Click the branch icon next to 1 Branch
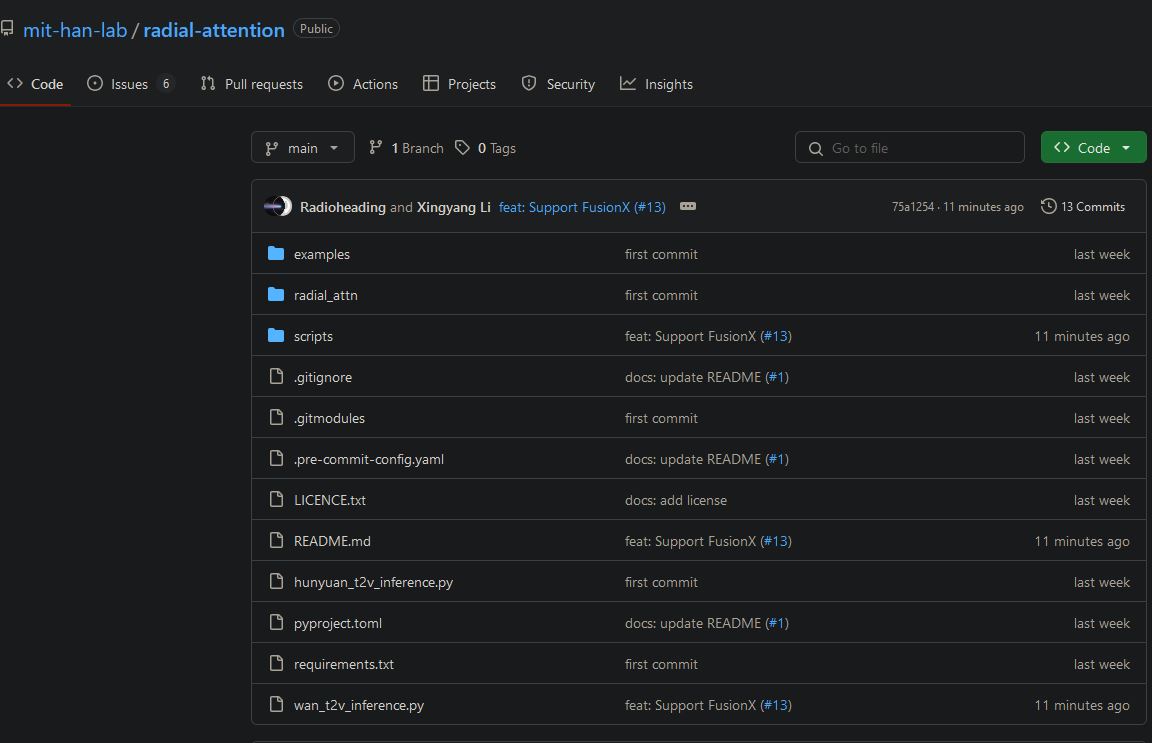The height and width of the screenshot is (743, 1152). tap(375, 147)
